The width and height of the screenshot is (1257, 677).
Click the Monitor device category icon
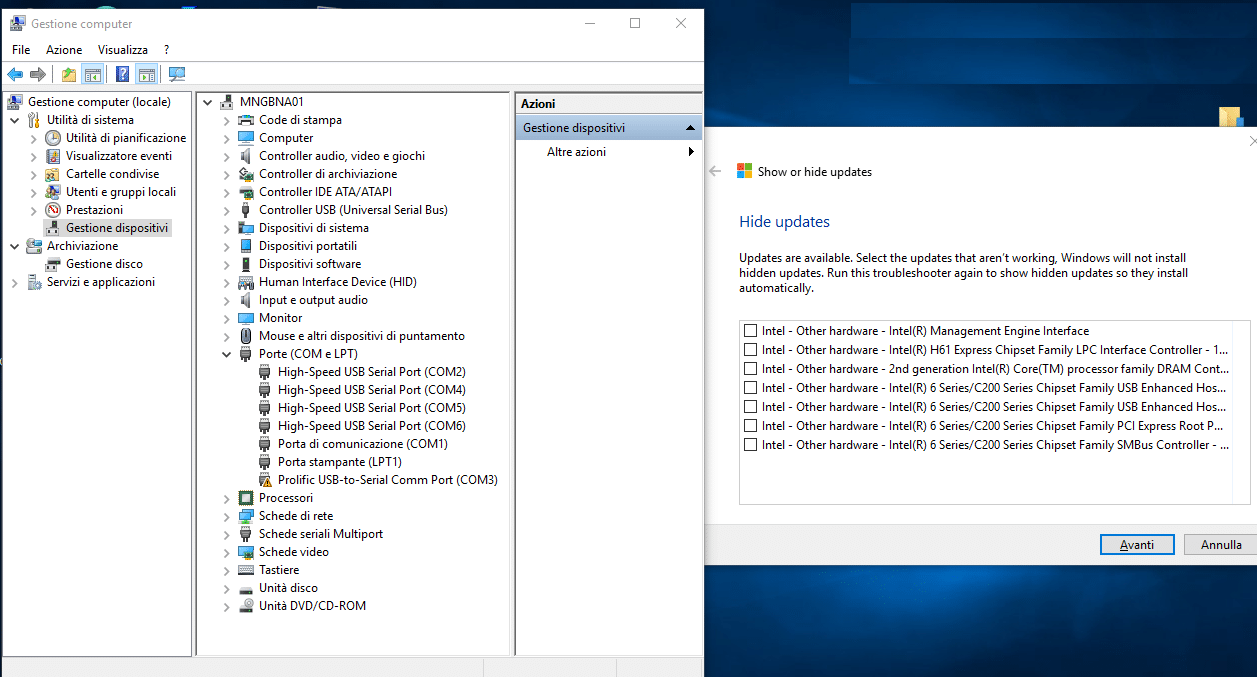246,318
